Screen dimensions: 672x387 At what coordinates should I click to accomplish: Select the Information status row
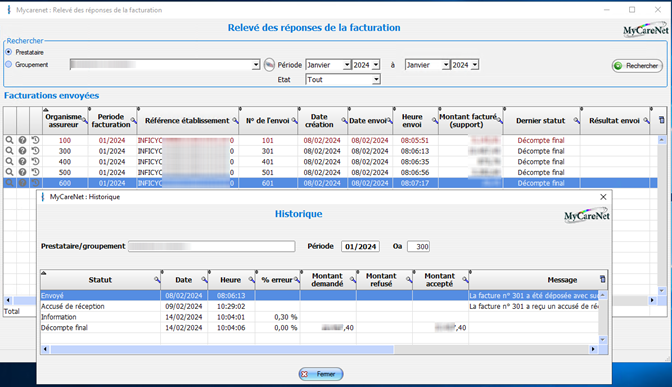tap(319, 317)
